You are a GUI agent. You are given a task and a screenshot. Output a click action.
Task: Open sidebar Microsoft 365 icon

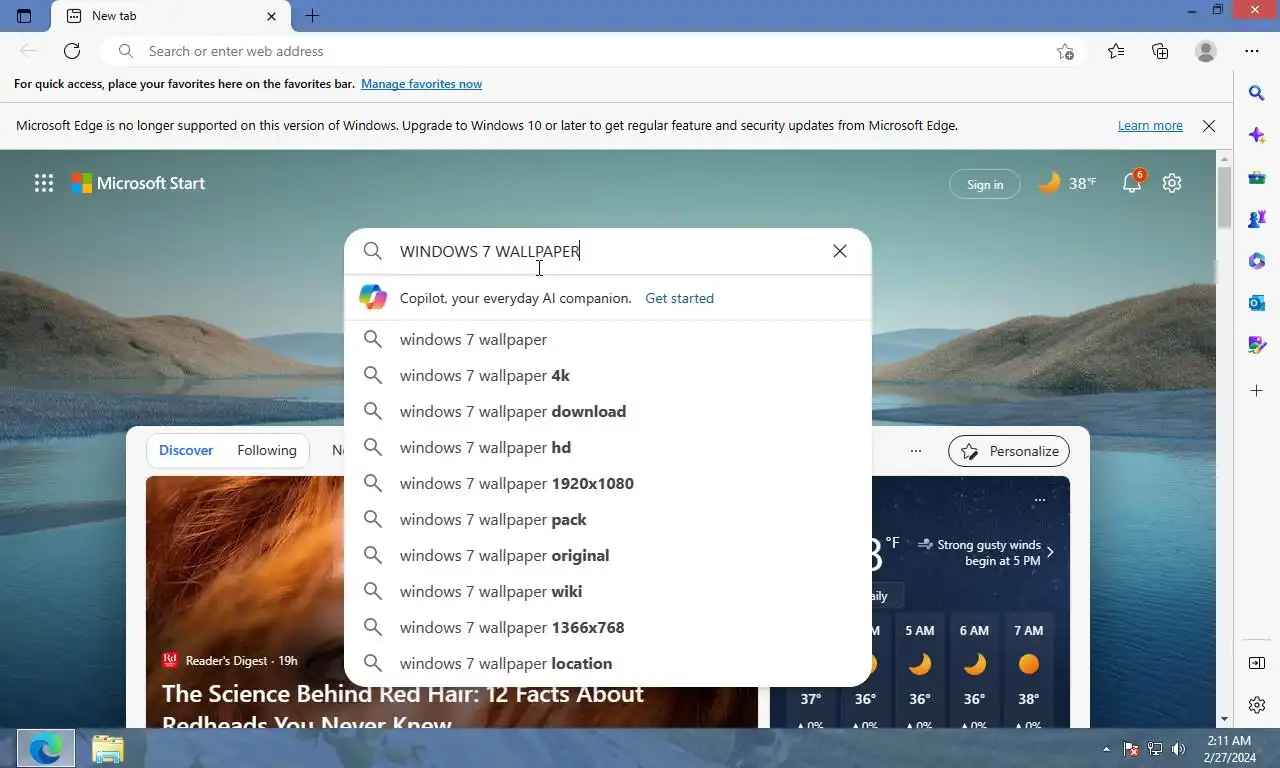pyautogui.click(x=1257, y=261)
